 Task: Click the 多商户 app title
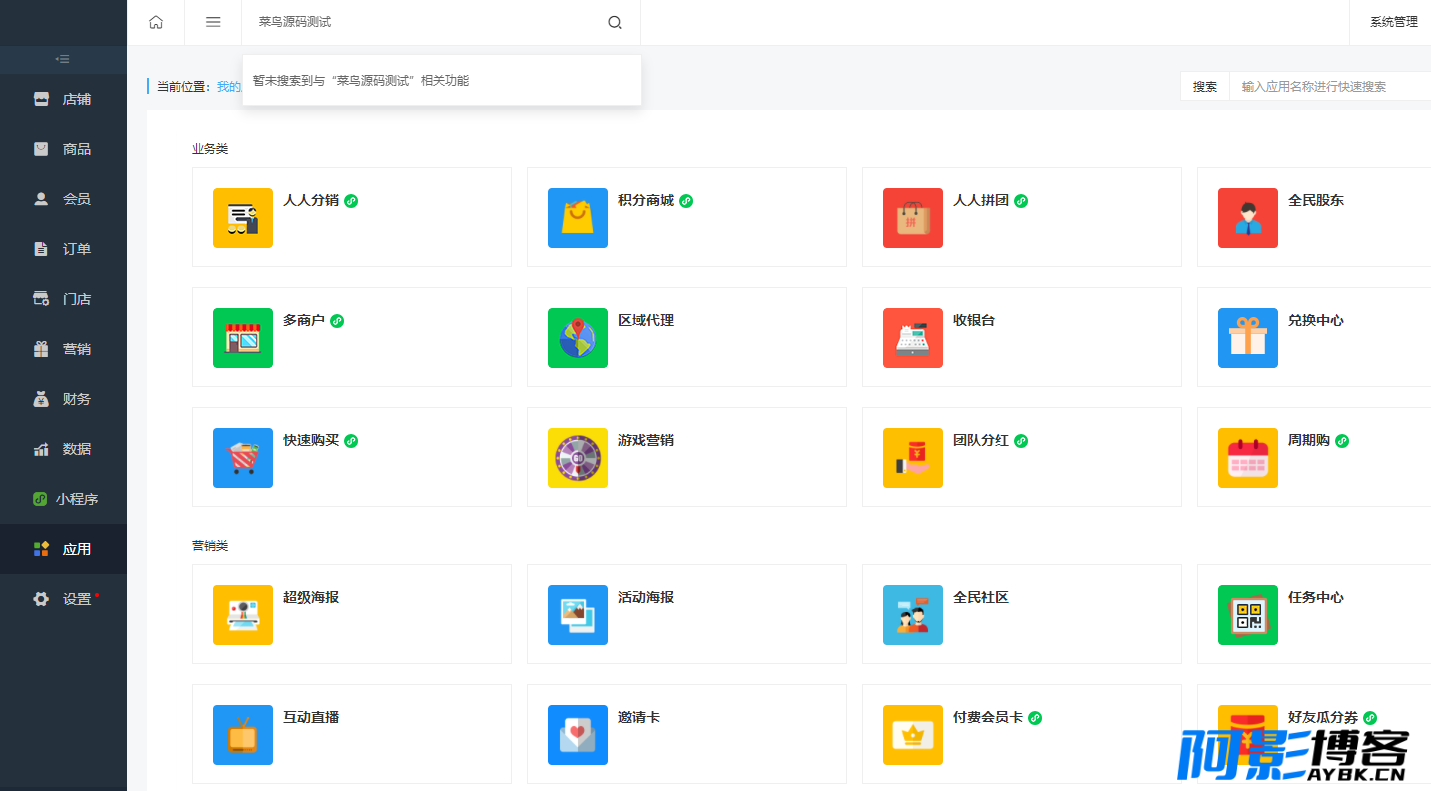tap(304, 320)
